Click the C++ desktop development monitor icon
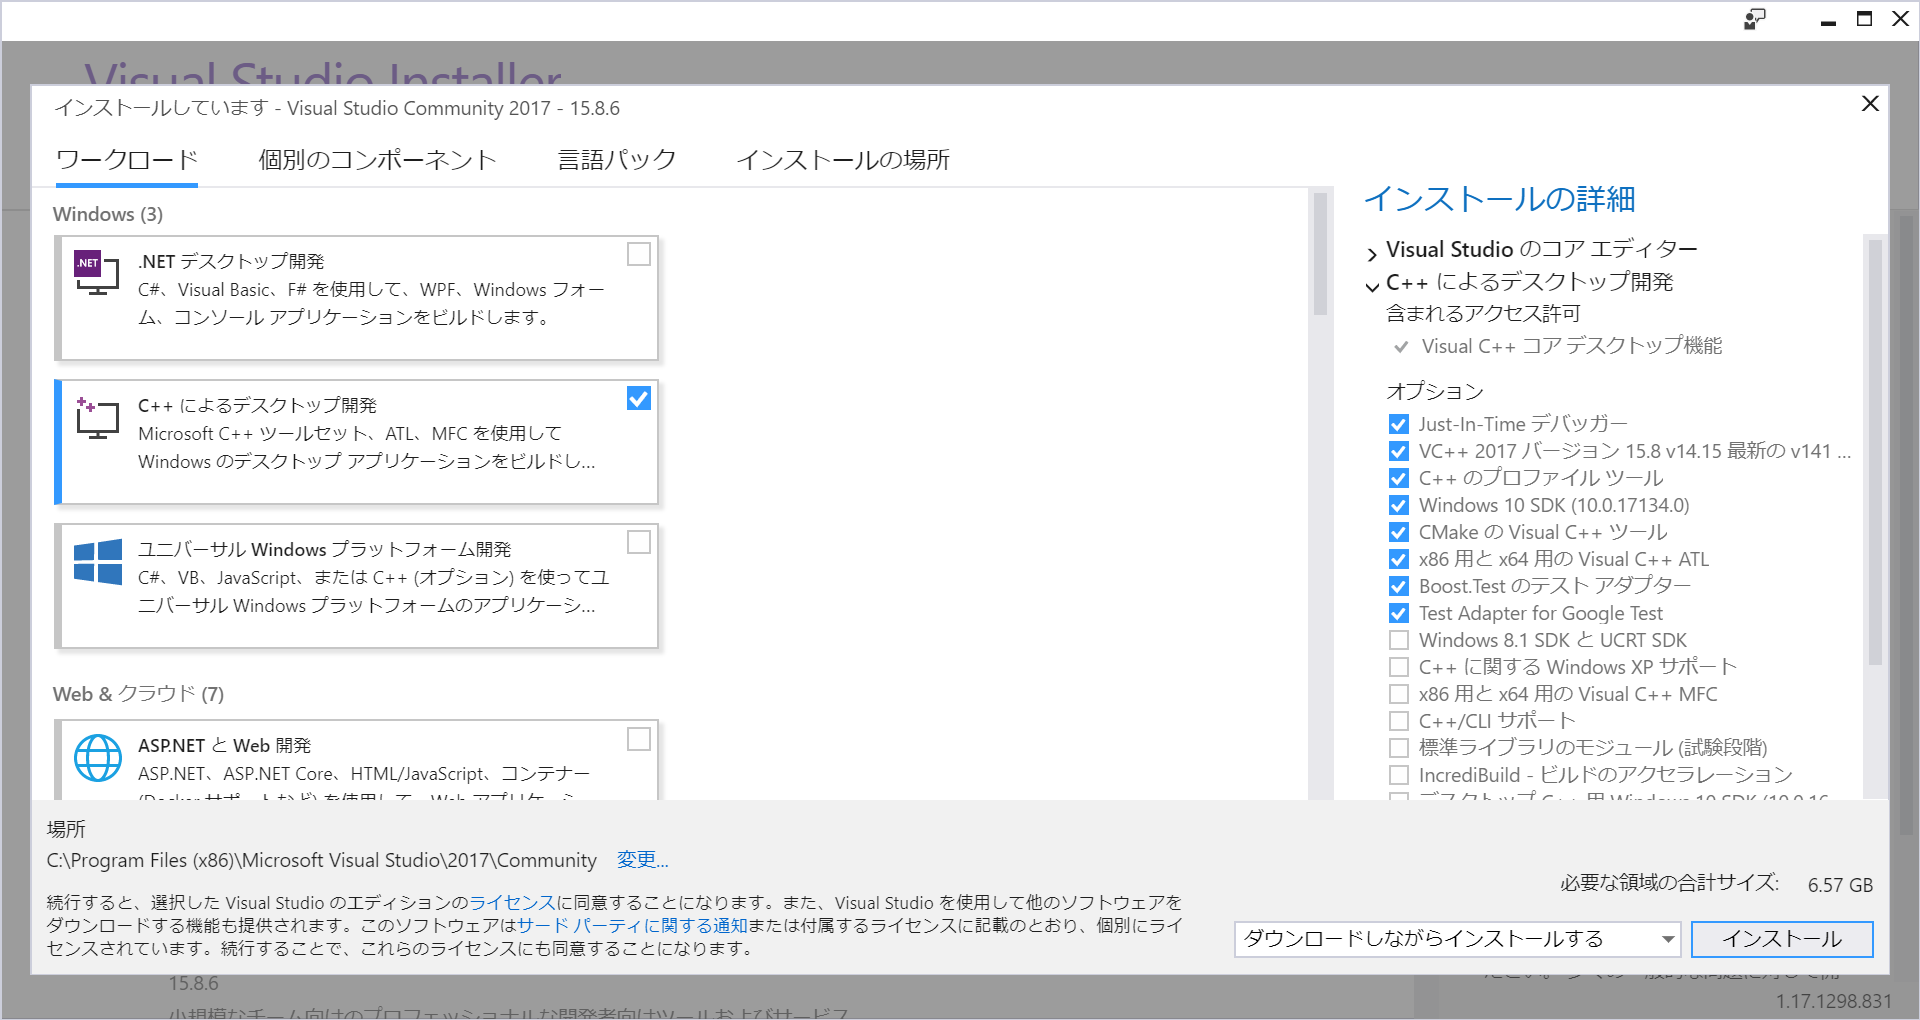1920x1020 pixels. (x=97, y=417)
